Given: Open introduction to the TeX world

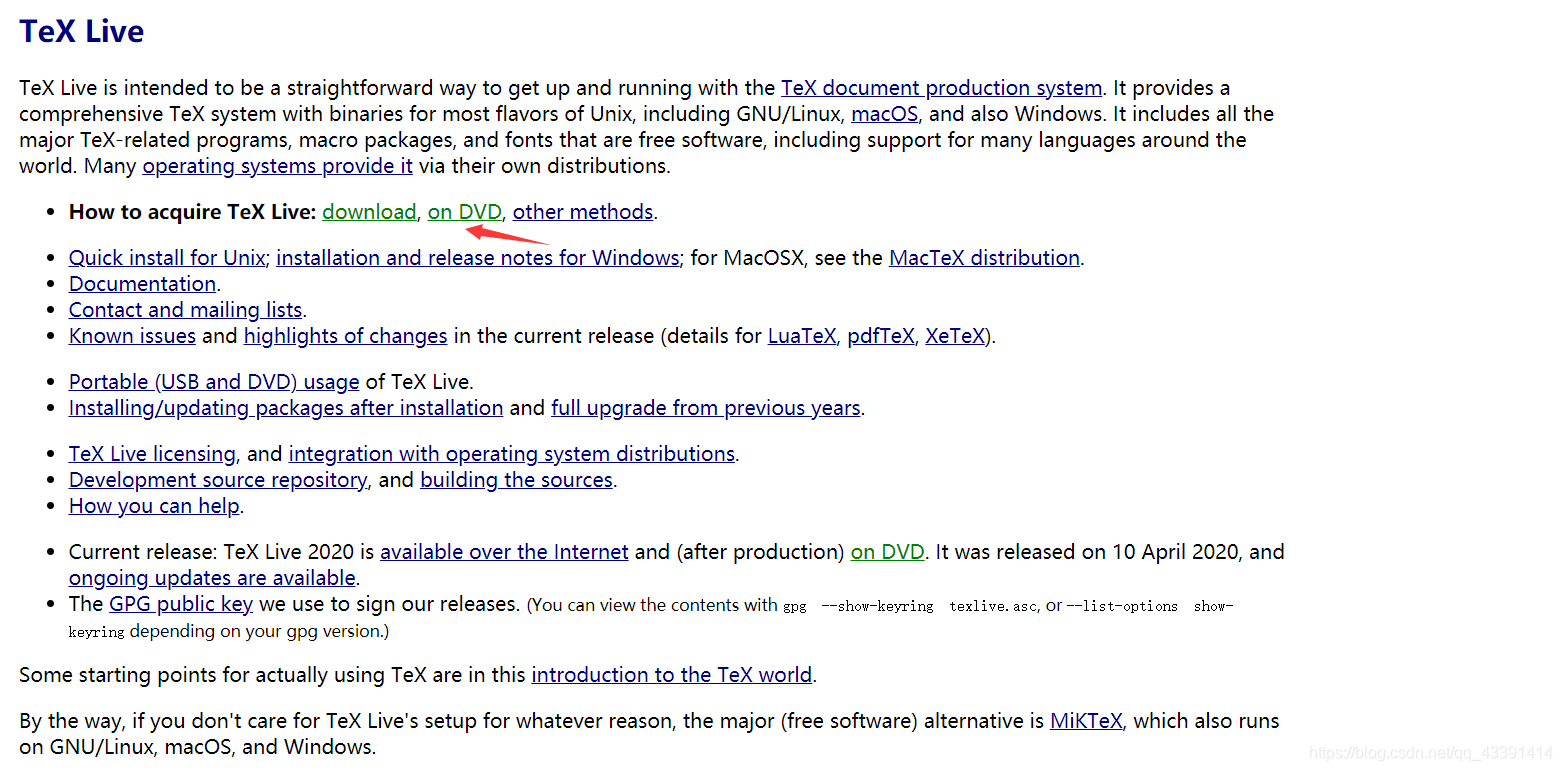Looking at the screenshot, I should pos(671,675).
